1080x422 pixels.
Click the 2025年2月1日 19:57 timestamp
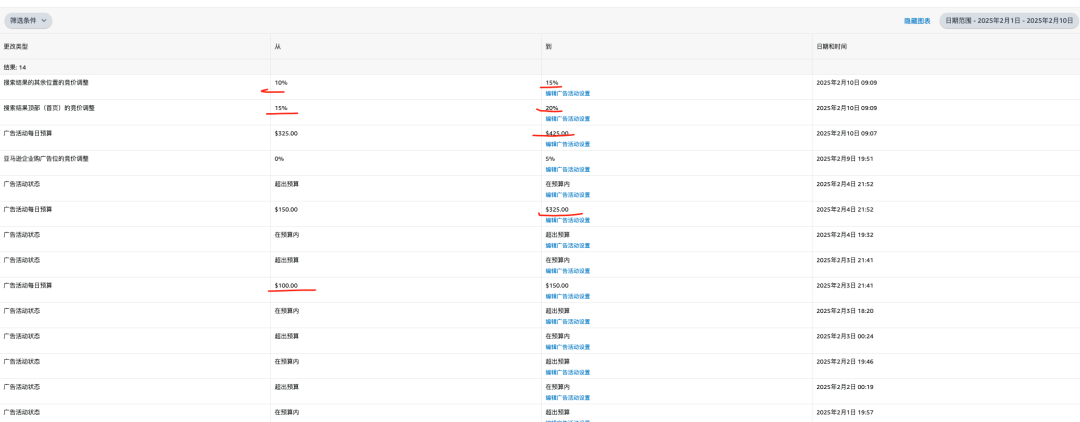pos(845,412)
